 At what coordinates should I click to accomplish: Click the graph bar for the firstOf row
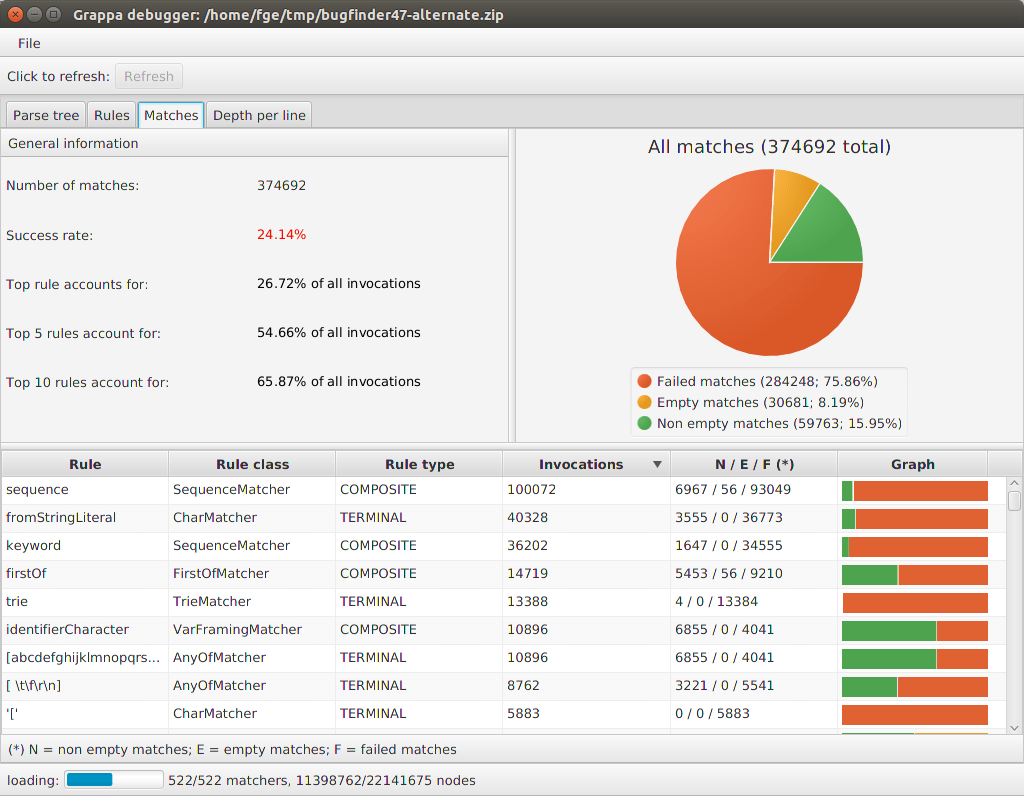[914, 575]
